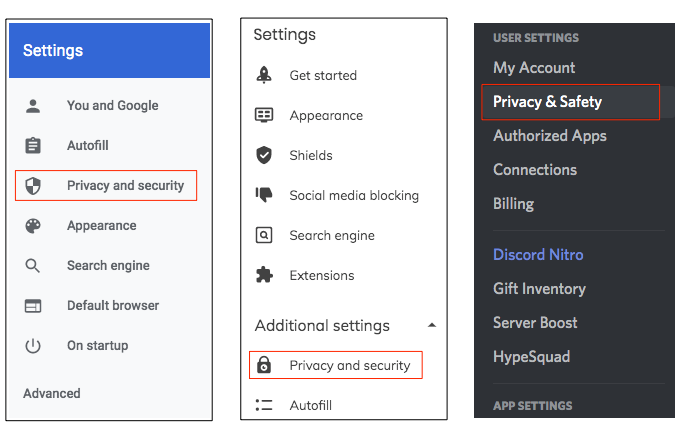Image resolution: width=689 pixels, height=436 pixels.
Task: Open Extensions settings in Brave
Action: [x=322, y=276]
